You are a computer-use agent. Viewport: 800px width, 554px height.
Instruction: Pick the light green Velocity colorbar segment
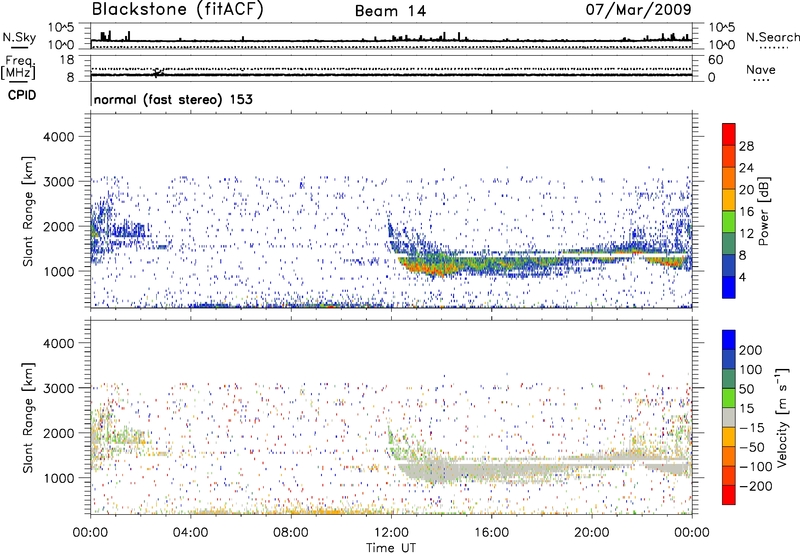coord(729,399)
